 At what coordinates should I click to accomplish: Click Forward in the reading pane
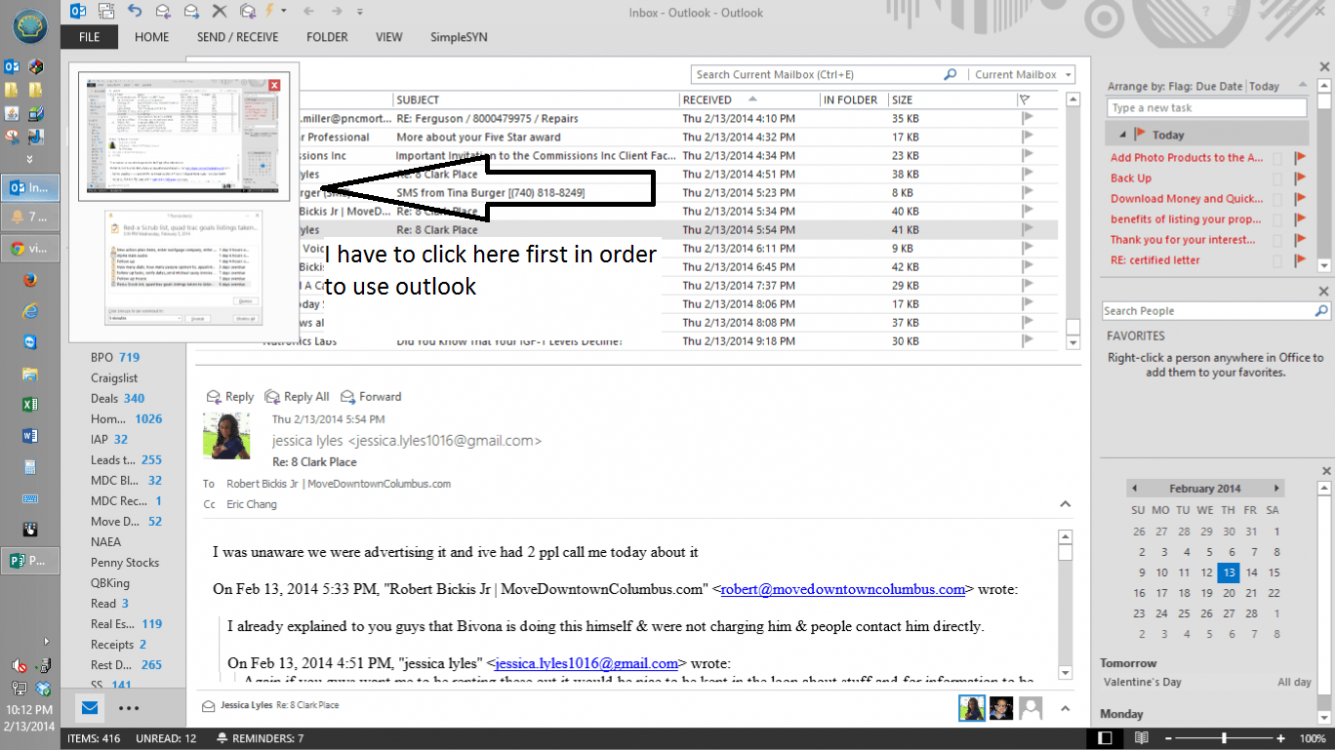point(371,397)
